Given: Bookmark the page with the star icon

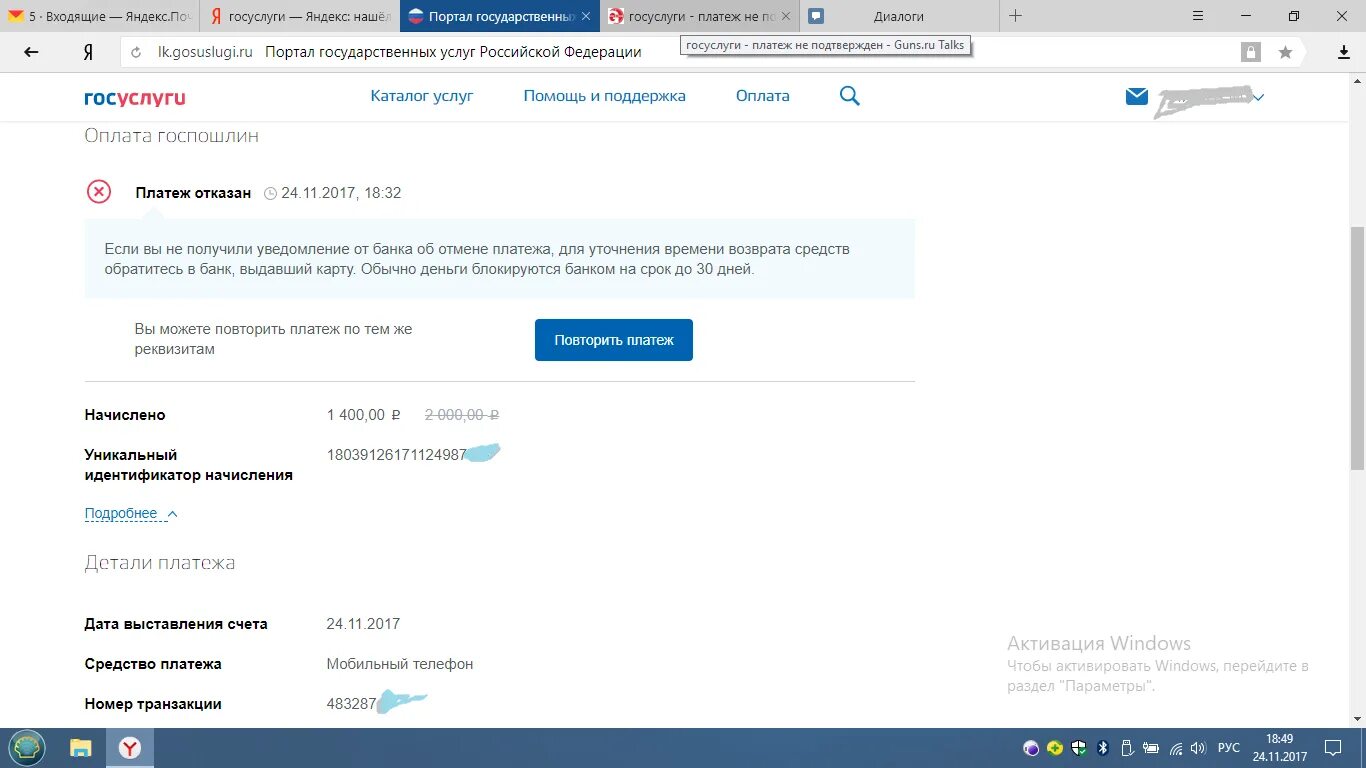Looking at the screenshot, I should 1285,52.
